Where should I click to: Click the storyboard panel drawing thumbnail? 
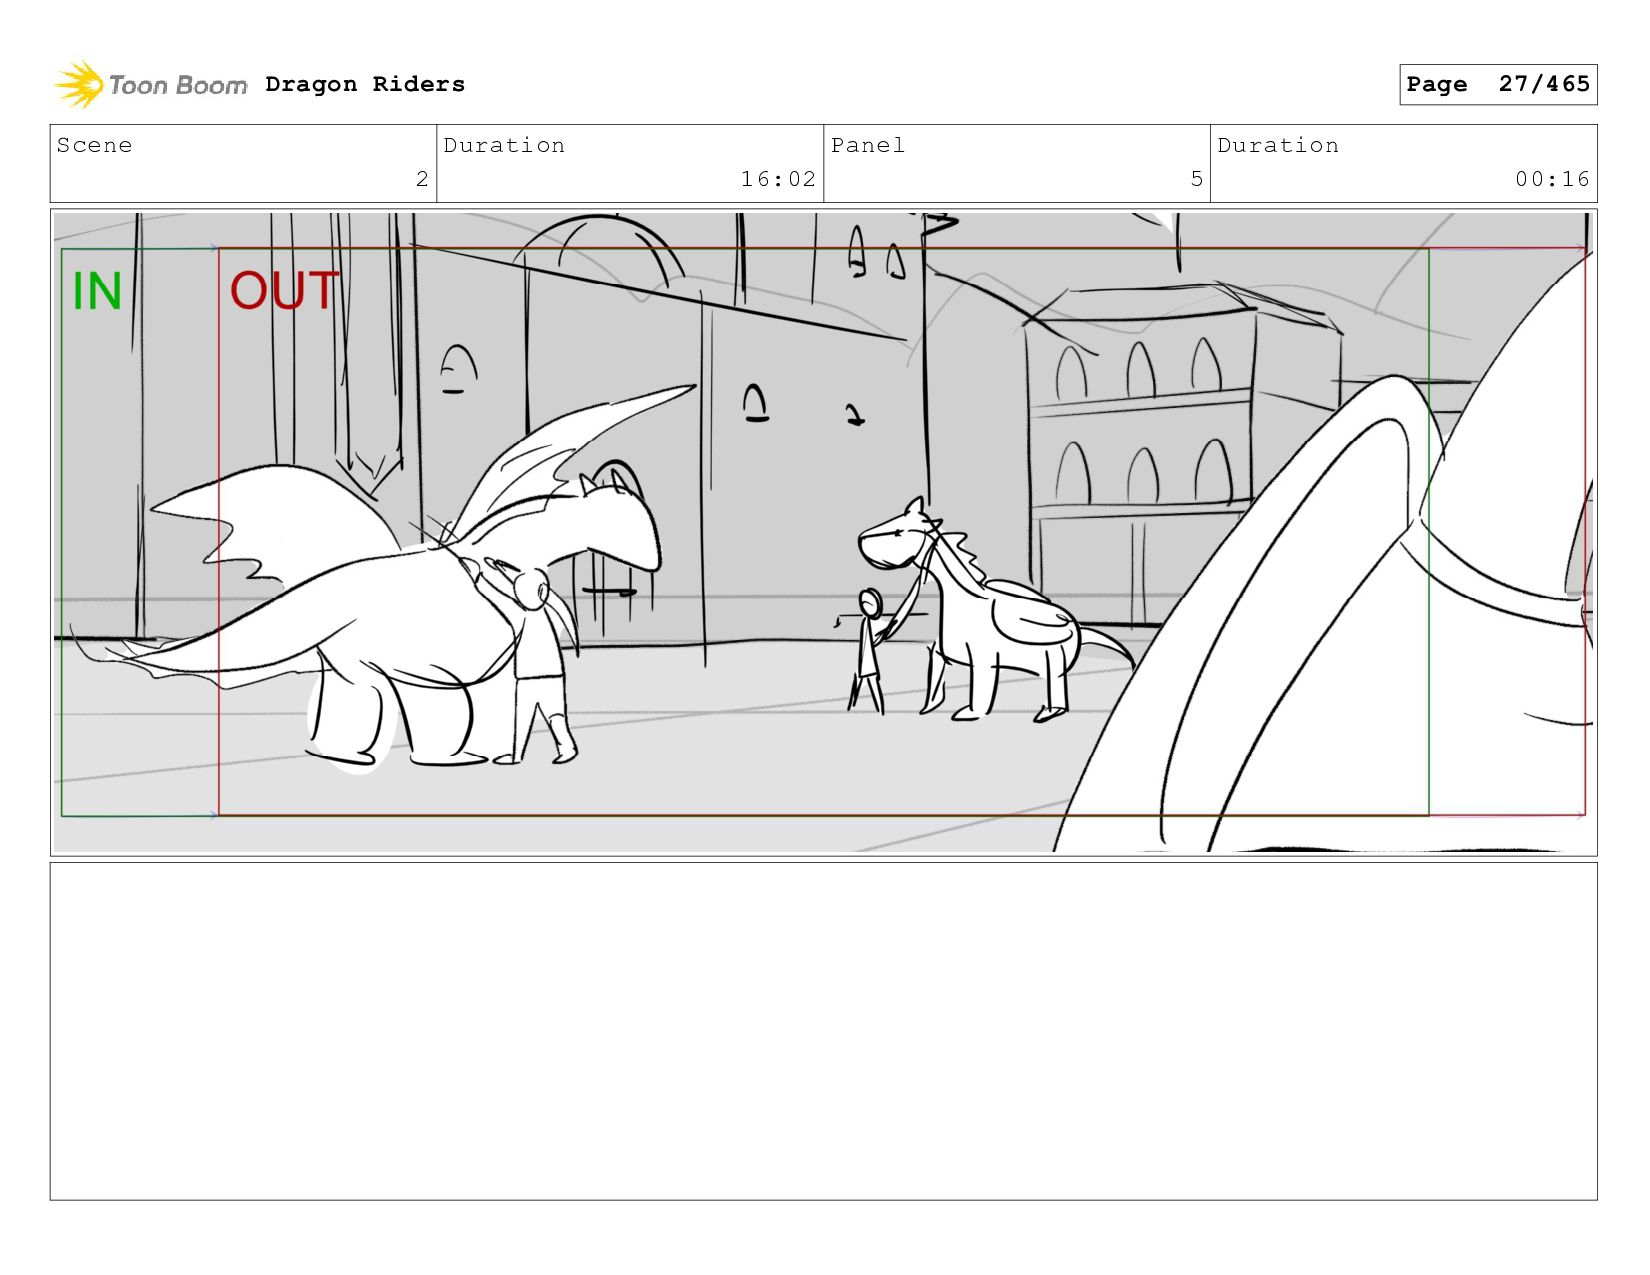(x=824, y=532)
